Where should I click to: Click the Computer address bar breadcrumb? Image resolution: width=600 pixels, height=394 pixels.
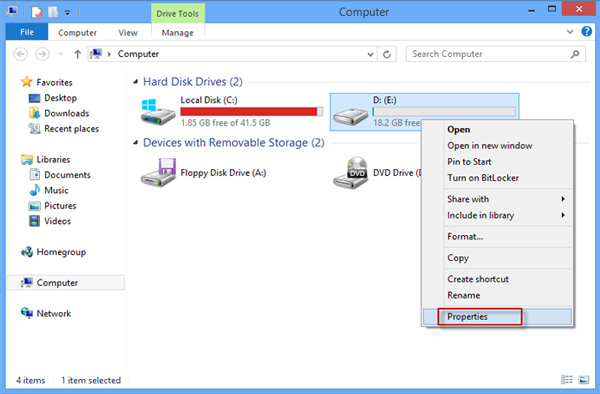click(x=138, y=54)
